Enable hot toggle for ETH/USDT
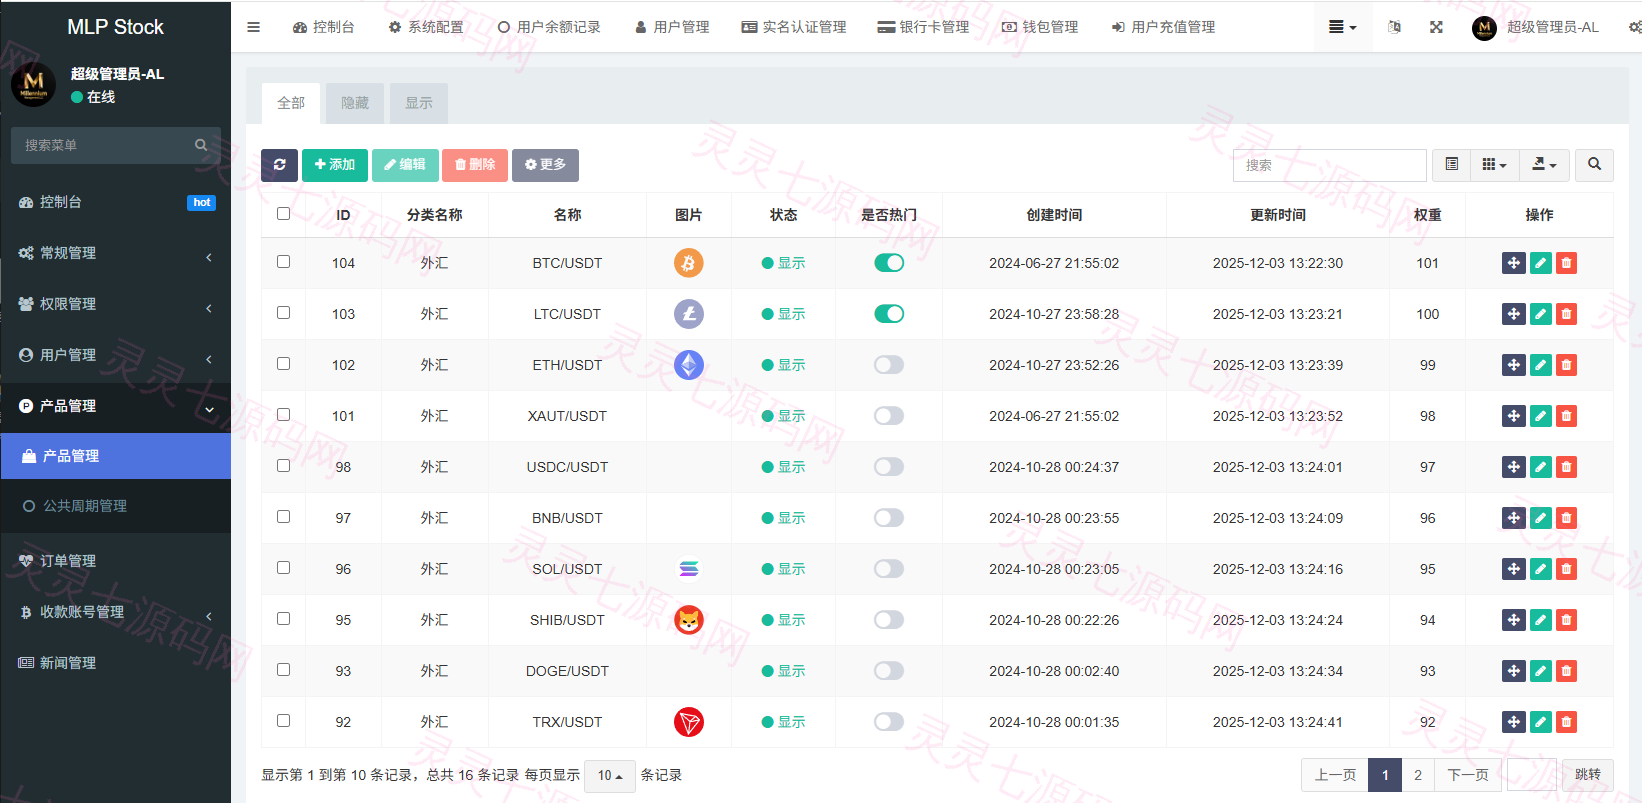The image size is (1642, 803). 889,365
